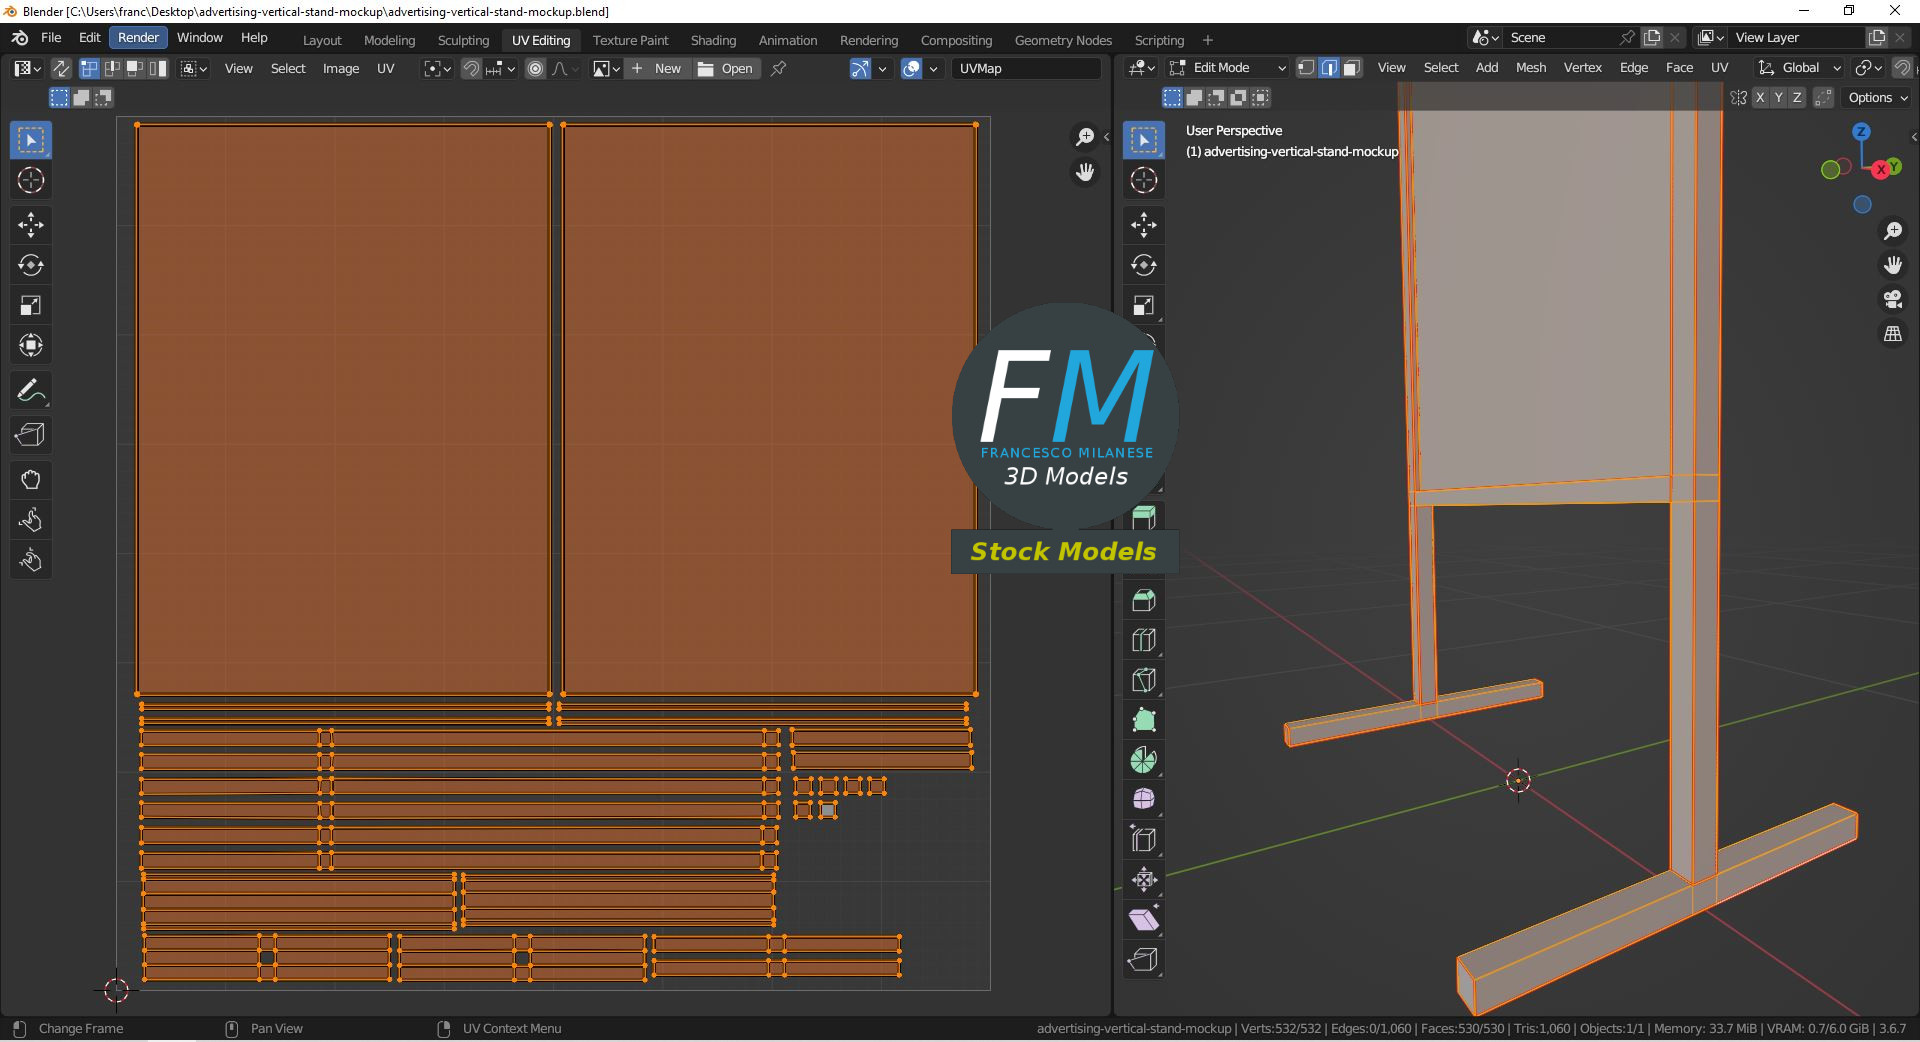Select the Poly Build tool

click(1144, 720)
